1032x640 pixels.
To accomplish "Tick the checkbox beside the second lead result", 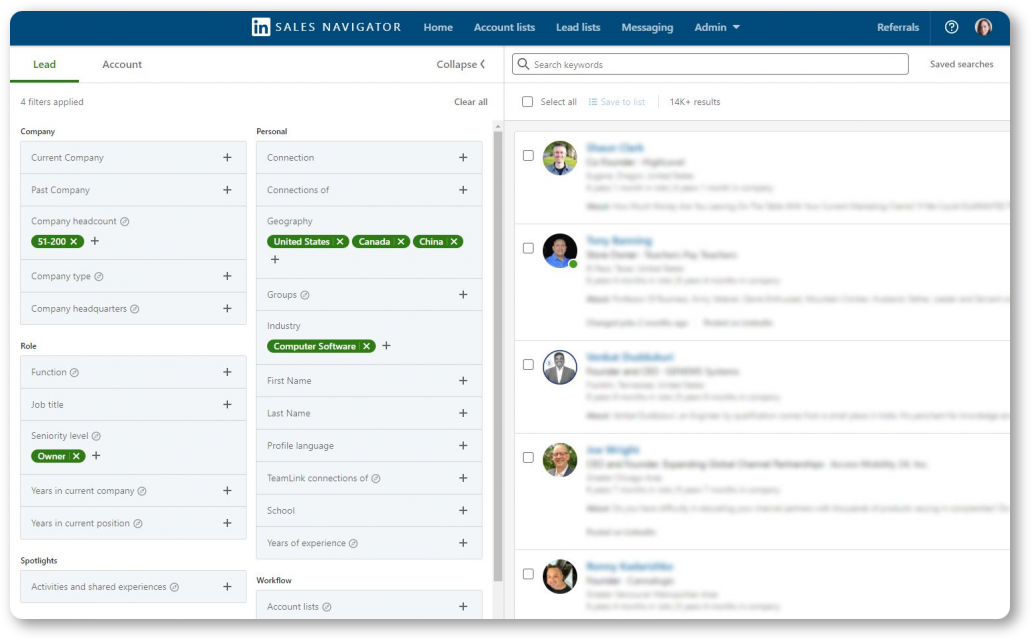I will pos(528,248).
